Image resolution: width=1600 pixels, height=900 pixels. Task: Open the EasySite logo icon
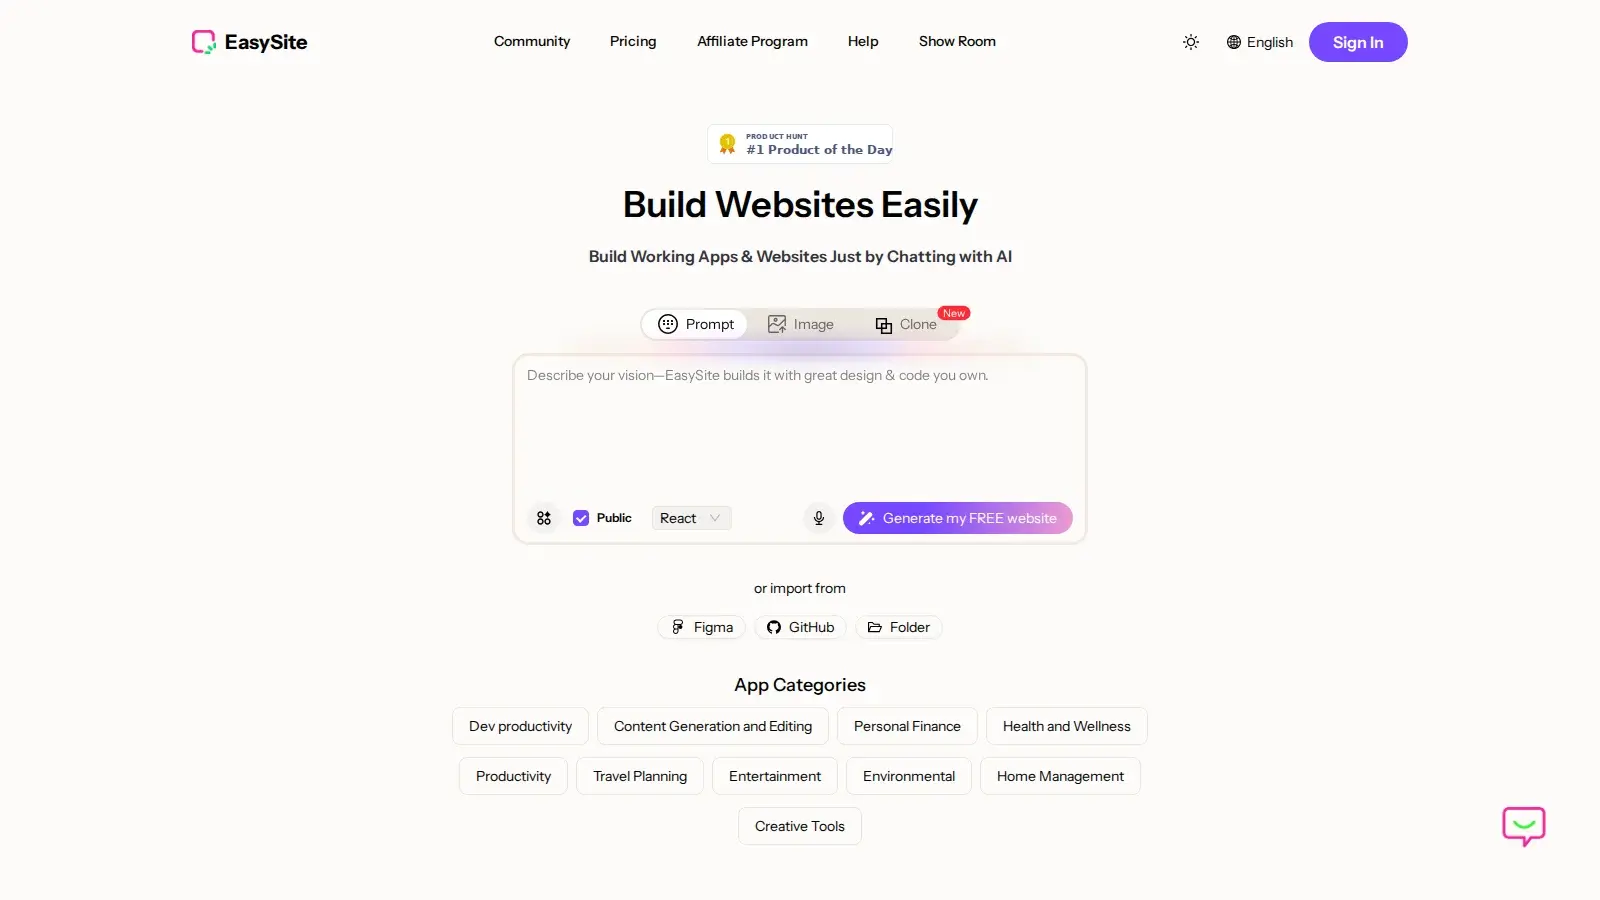(204, 42)
